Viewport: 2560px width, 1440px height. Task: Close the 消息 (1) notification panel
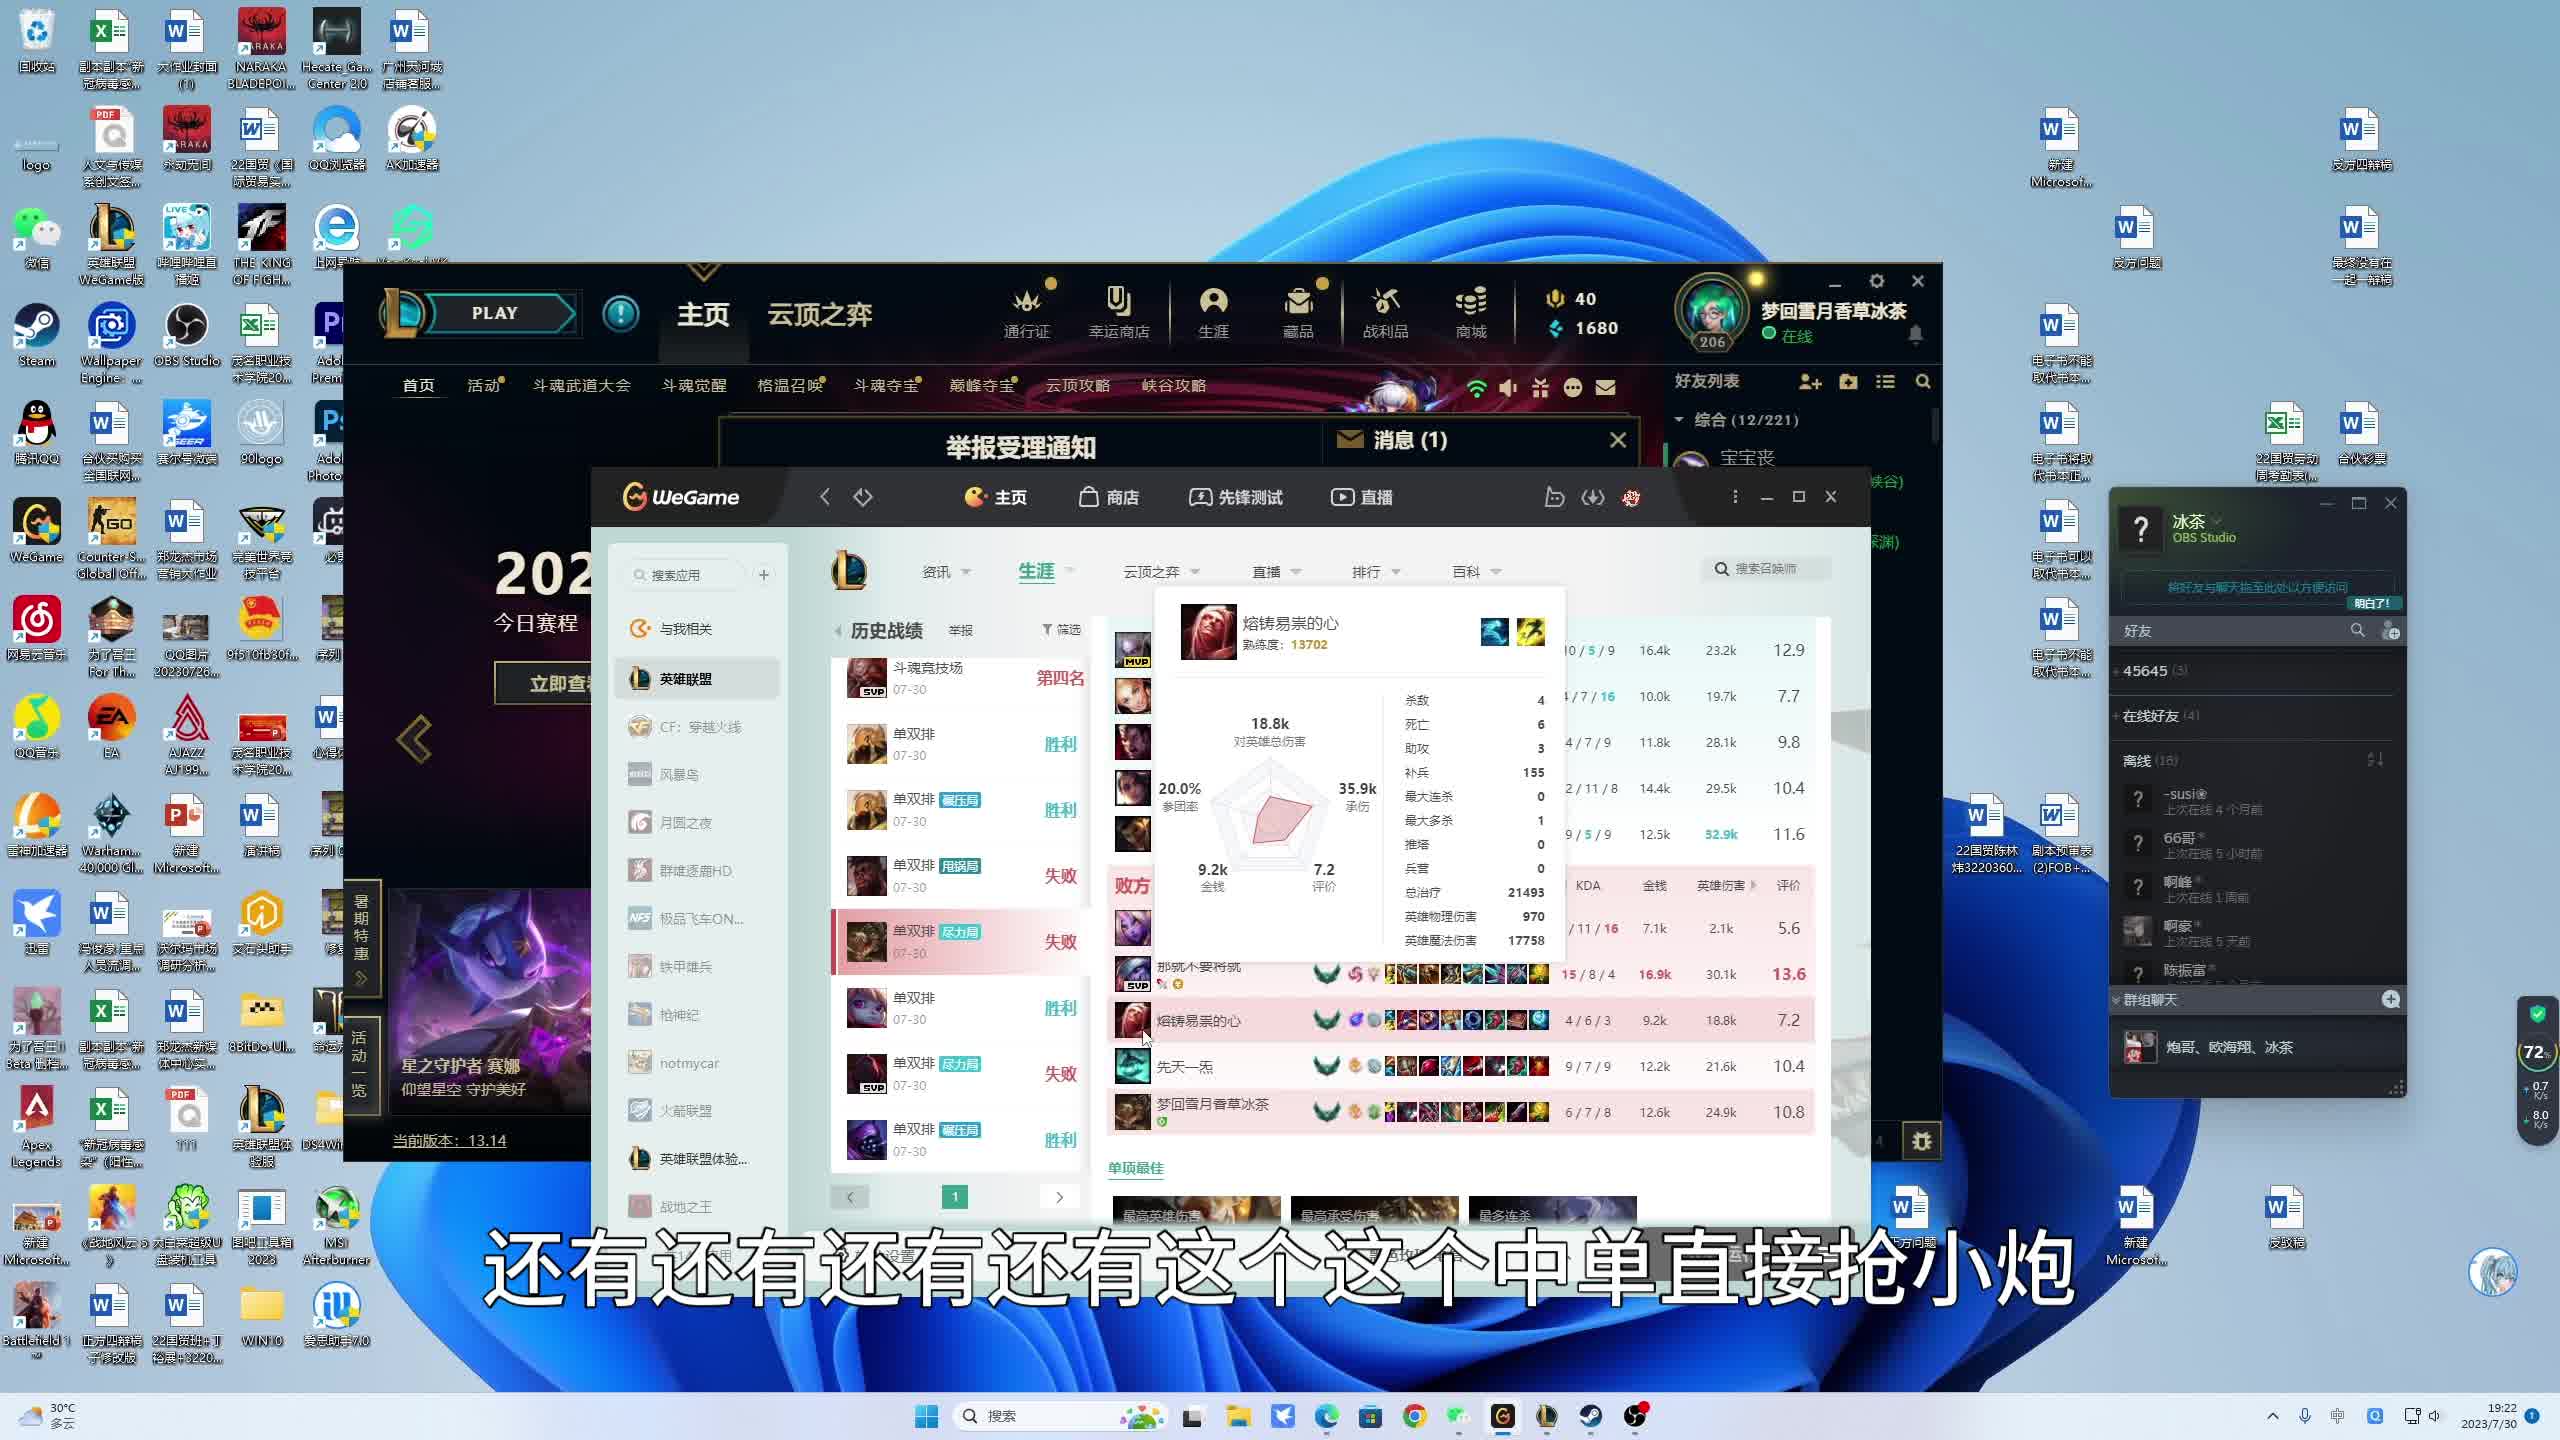[1617, 440]
